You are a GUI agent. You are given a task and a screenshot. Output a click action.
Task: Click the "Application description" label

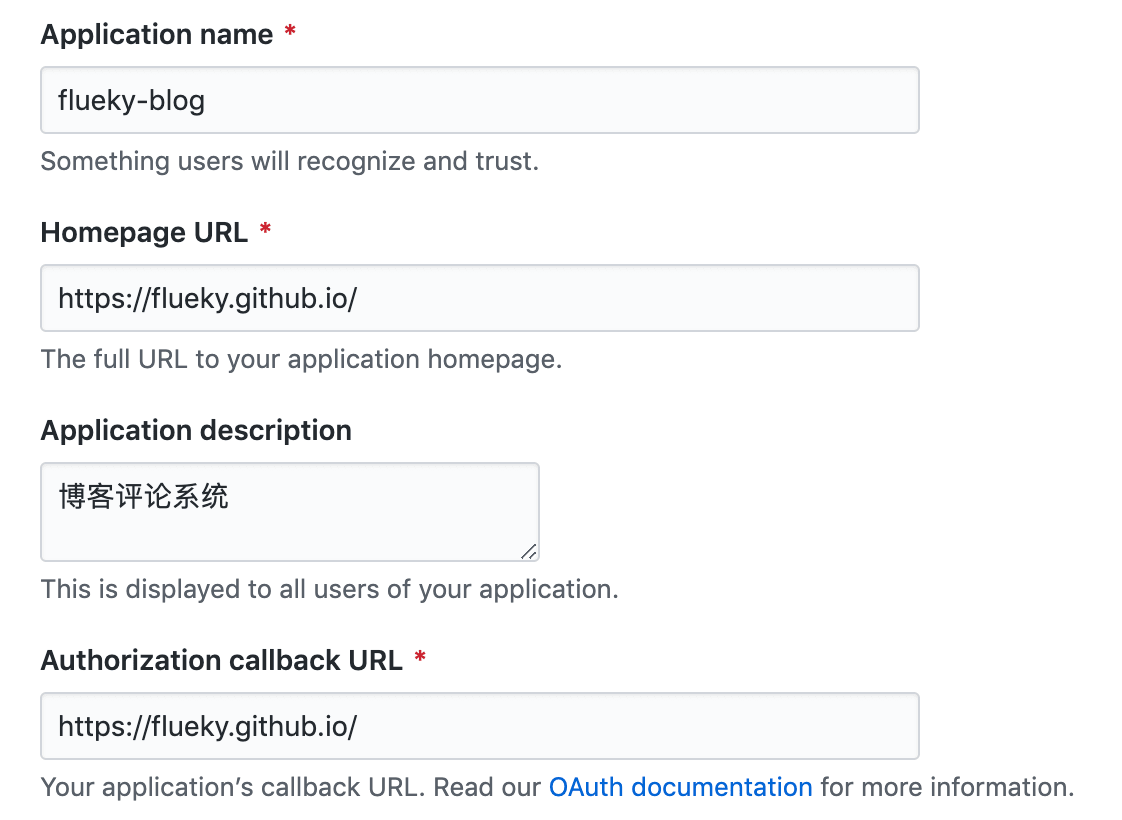pos(196,430)
